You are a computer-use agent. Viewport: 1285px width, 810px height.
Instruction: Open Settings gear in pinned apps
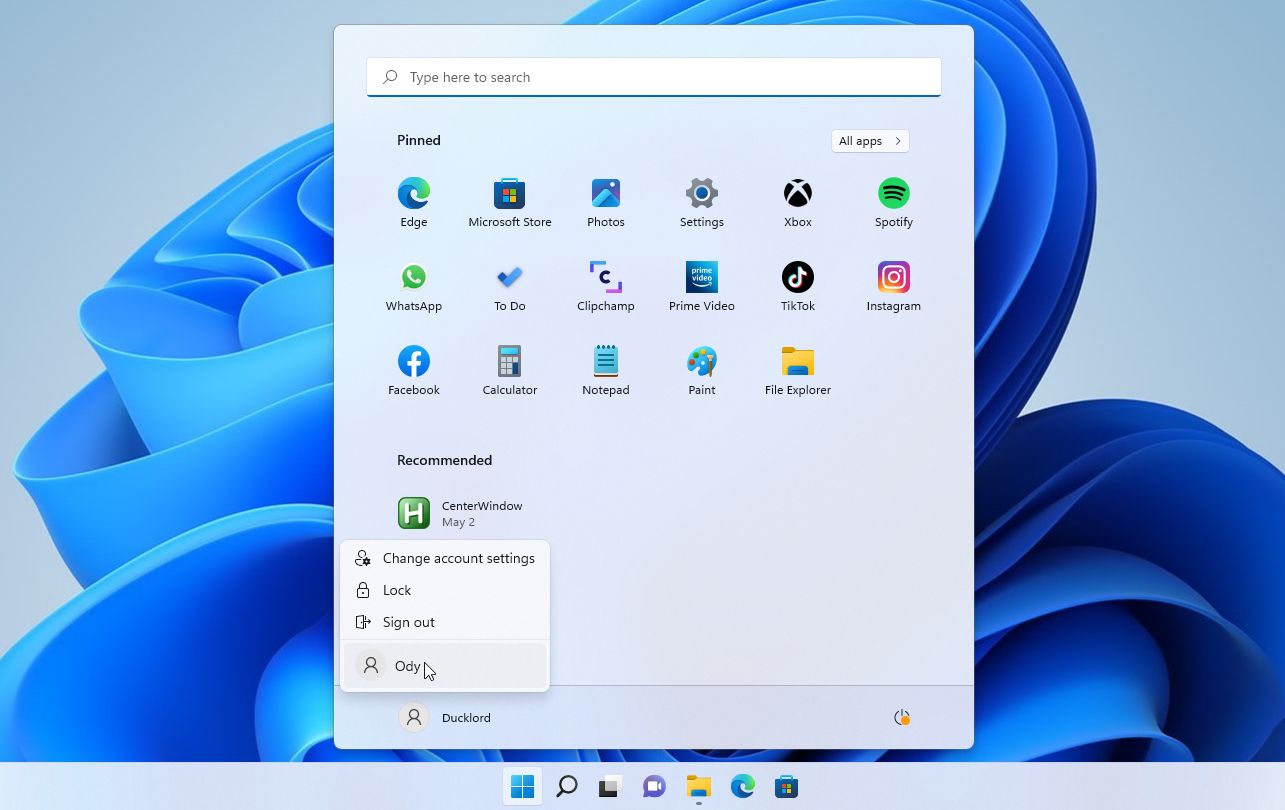coord(702,203)
